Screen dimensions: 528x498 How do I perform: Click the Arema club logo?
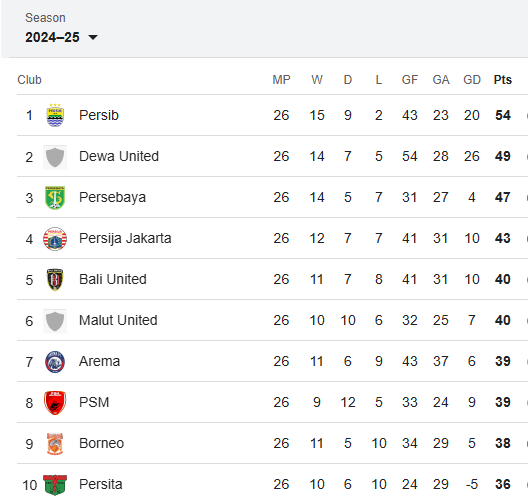(55, 362)
